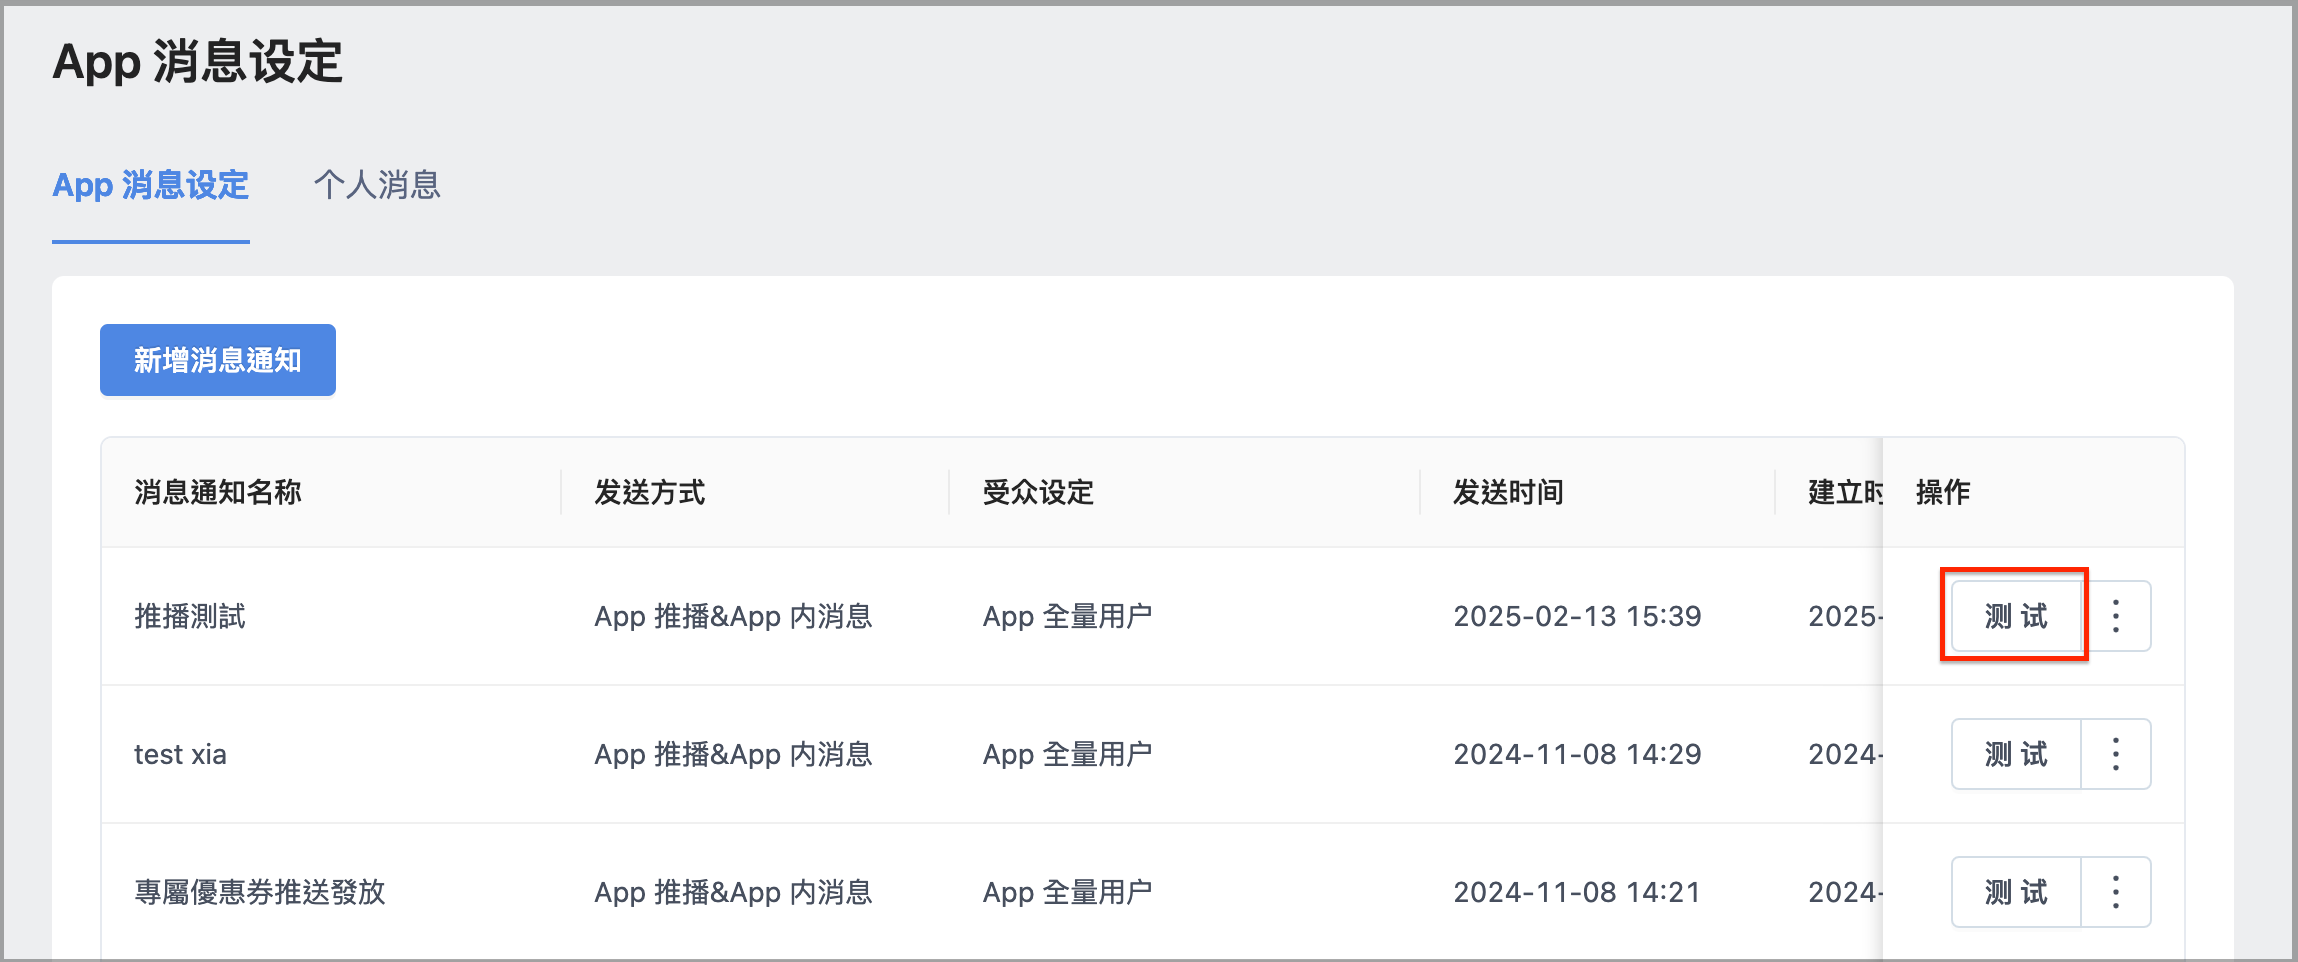Click the 2025-02-13 15:39 send time cell

[x=1577, y=616]
